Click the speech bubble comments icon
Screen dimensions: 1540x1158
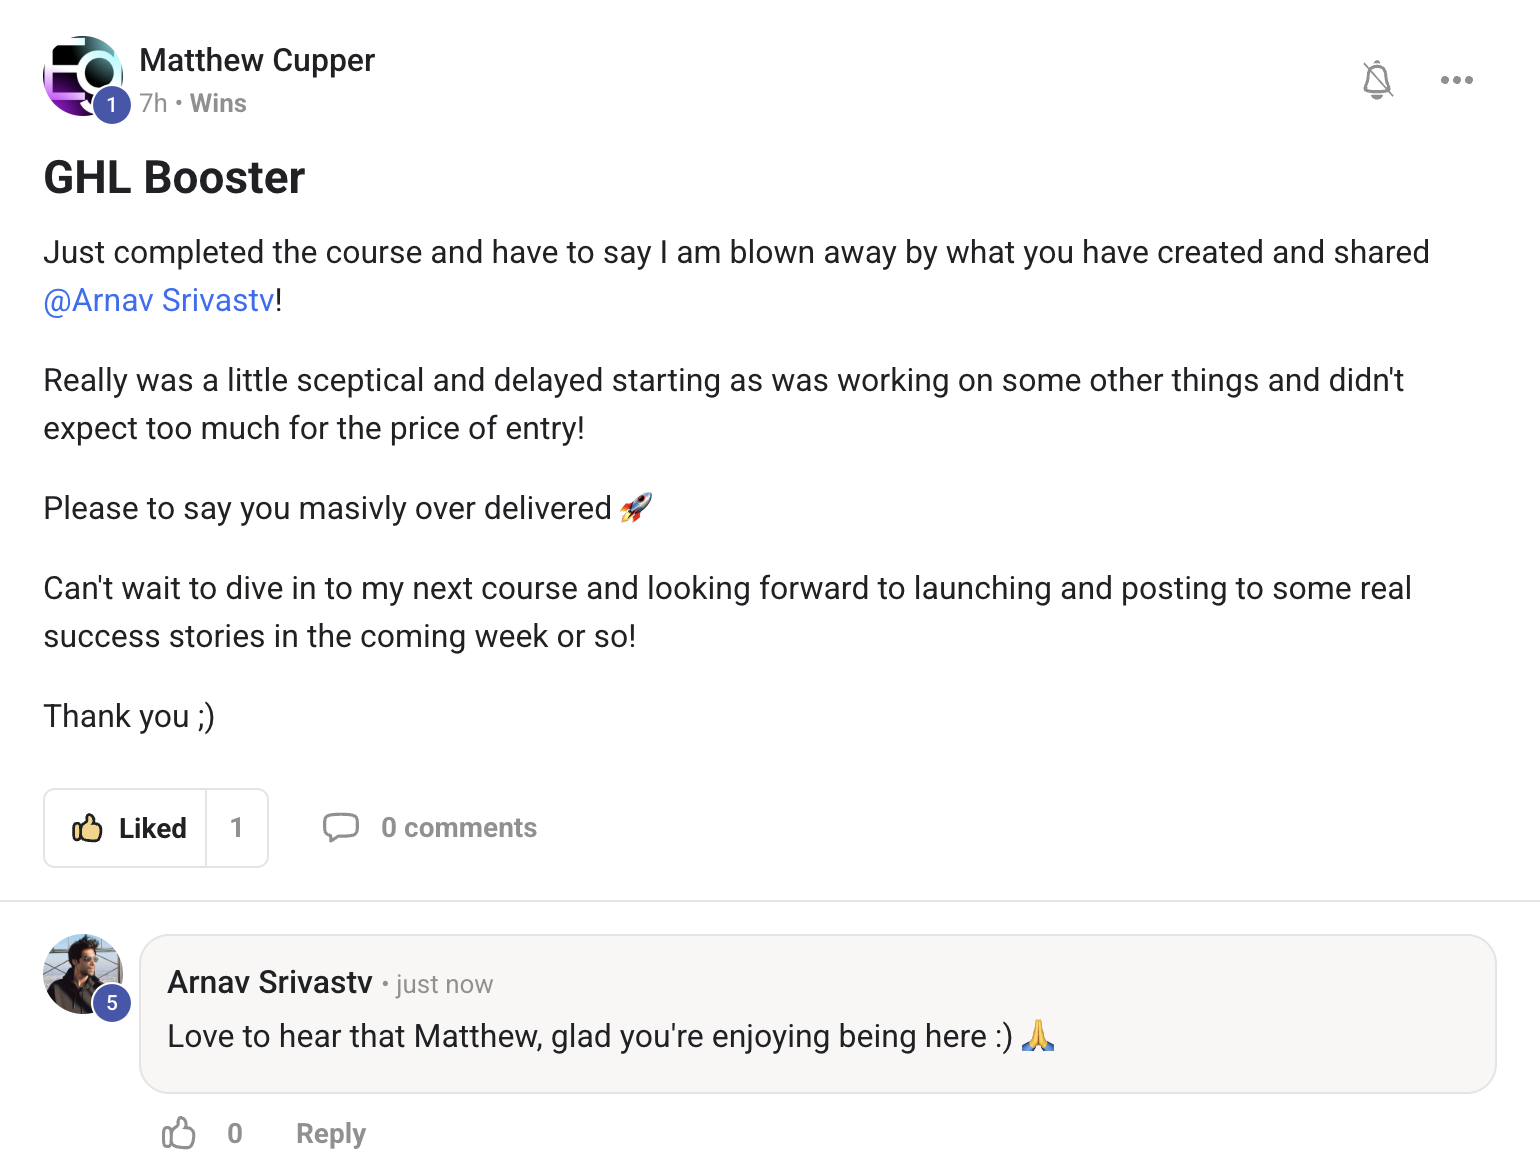pyautogui.click(x=340, y=828)
